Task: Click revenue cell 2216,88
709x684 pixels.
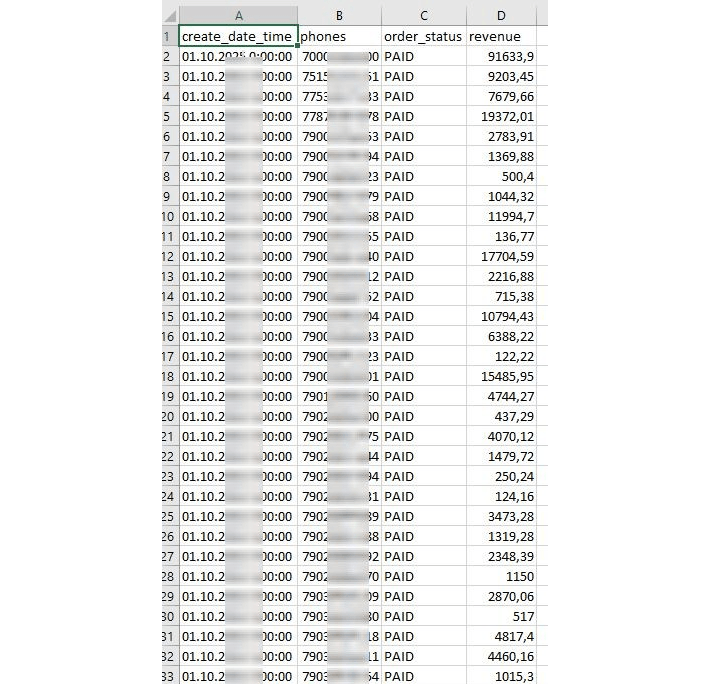Action: pos(501,276)
